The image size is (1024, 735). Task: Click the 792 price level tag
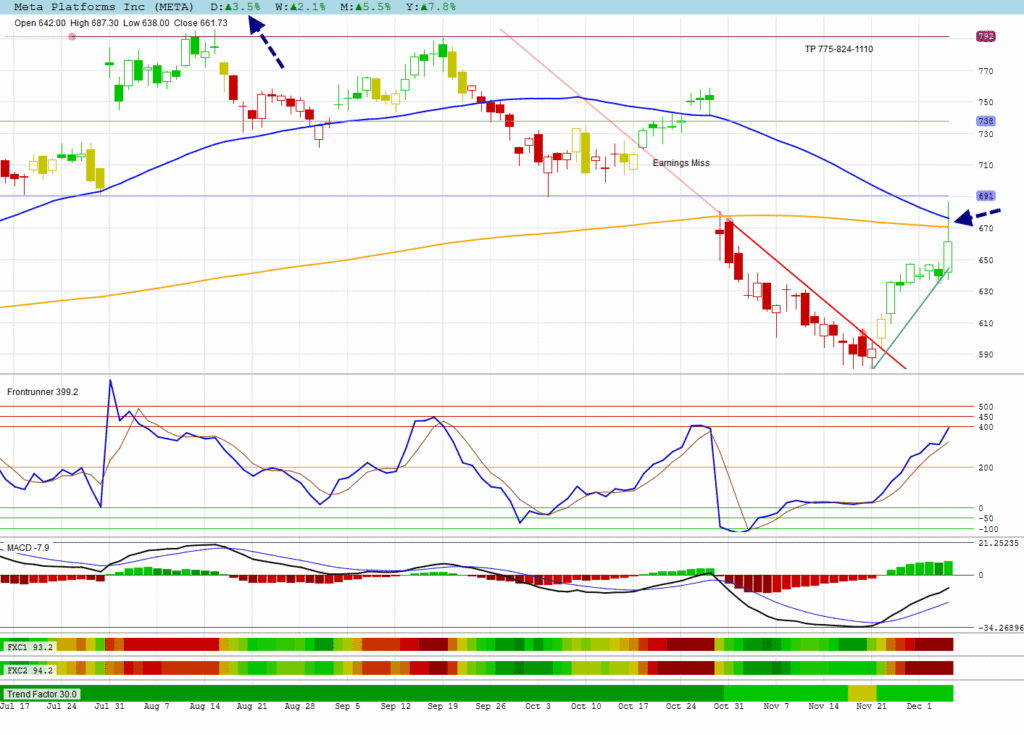coord(984,37)
